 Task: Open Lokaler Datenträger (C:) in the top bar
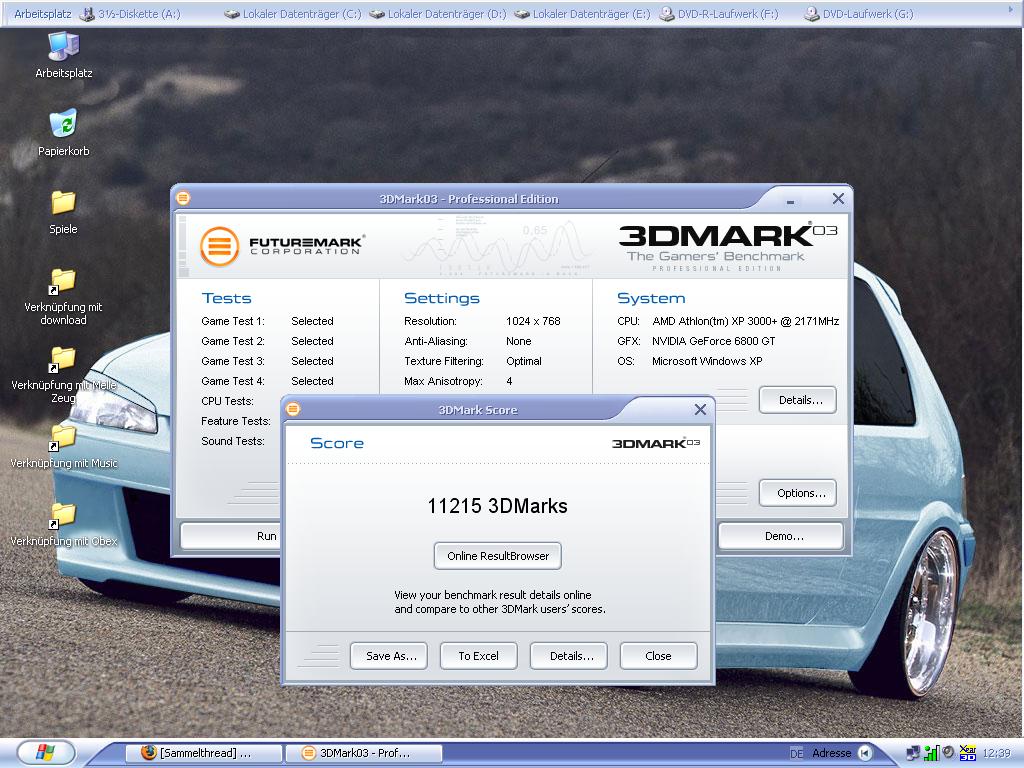292,14
